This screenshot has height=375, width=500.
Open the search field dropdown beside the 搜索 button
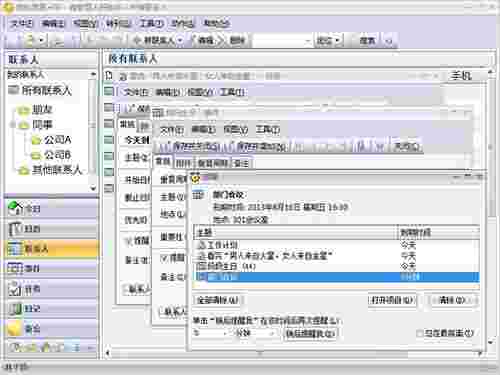(309, 41)
